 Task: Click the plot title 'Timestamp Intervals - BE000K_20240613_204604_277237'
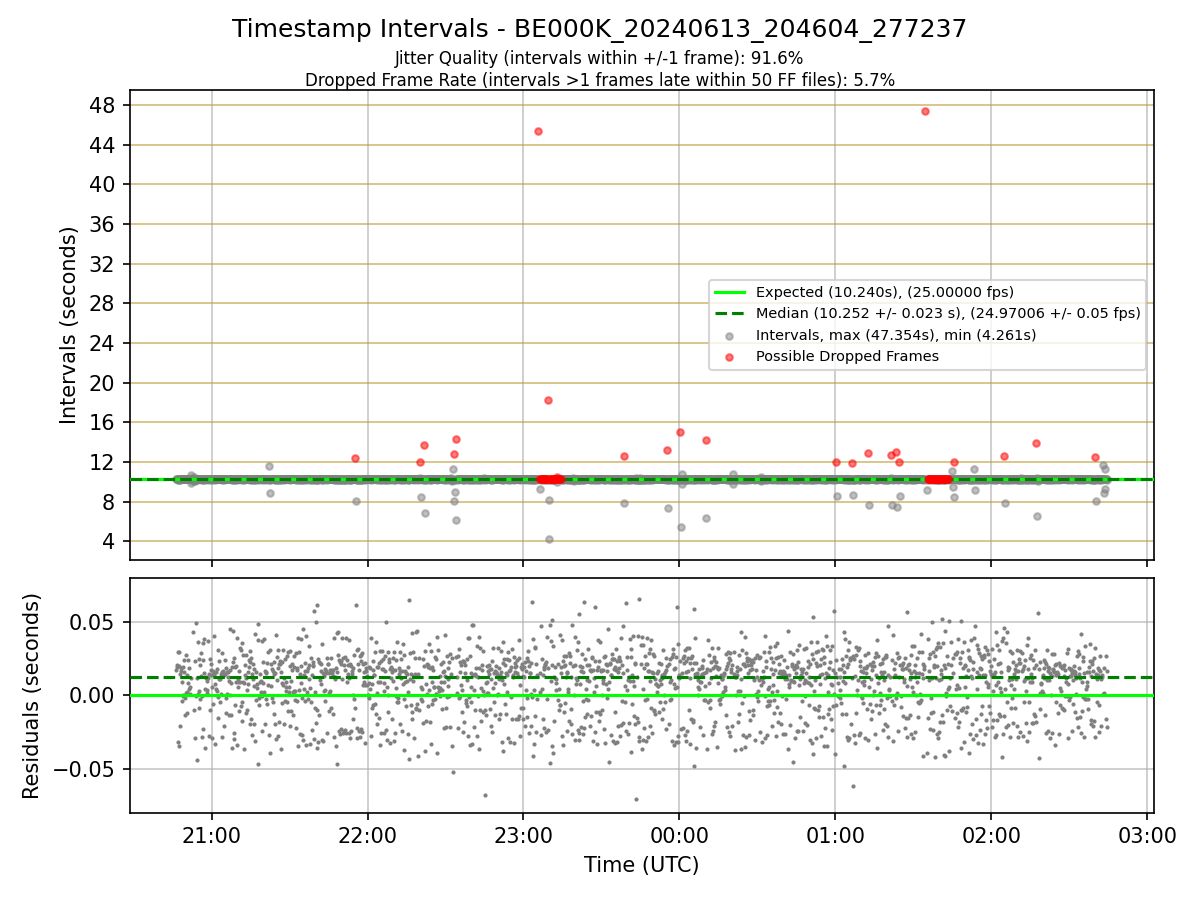click(x=599, y=29)
